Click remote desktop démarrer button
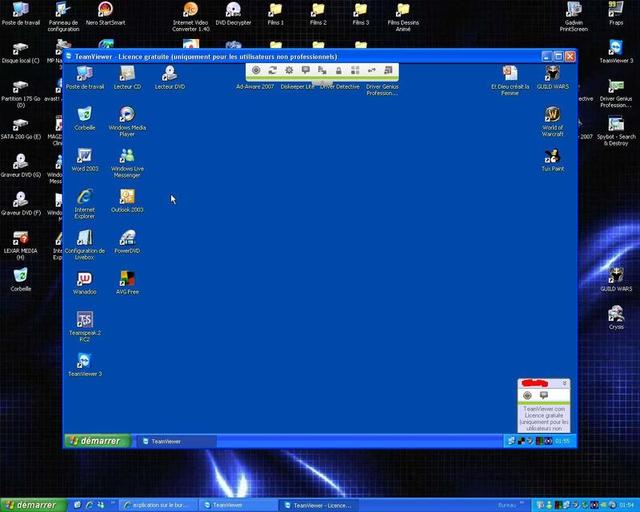Image resolution: width=640 pixels, height=512 pixels. [97, 441]
